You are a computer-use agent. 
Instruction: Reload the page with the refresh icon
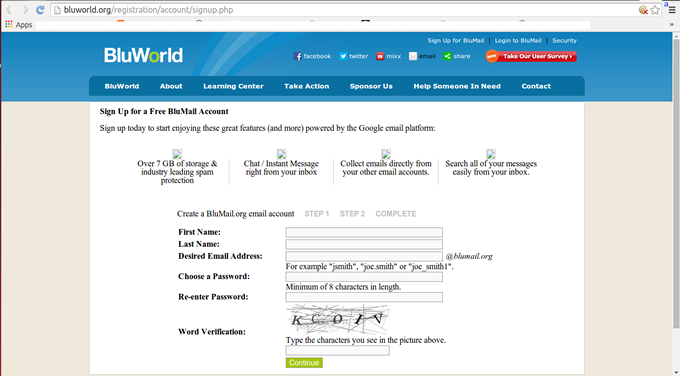40,10
